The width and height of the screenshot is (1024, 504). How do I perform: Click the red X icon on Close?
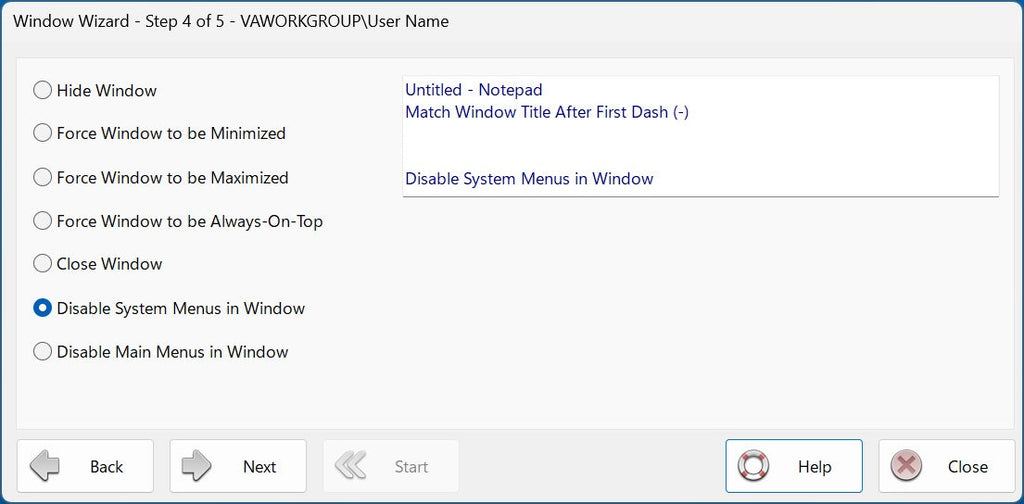[905, 466]
